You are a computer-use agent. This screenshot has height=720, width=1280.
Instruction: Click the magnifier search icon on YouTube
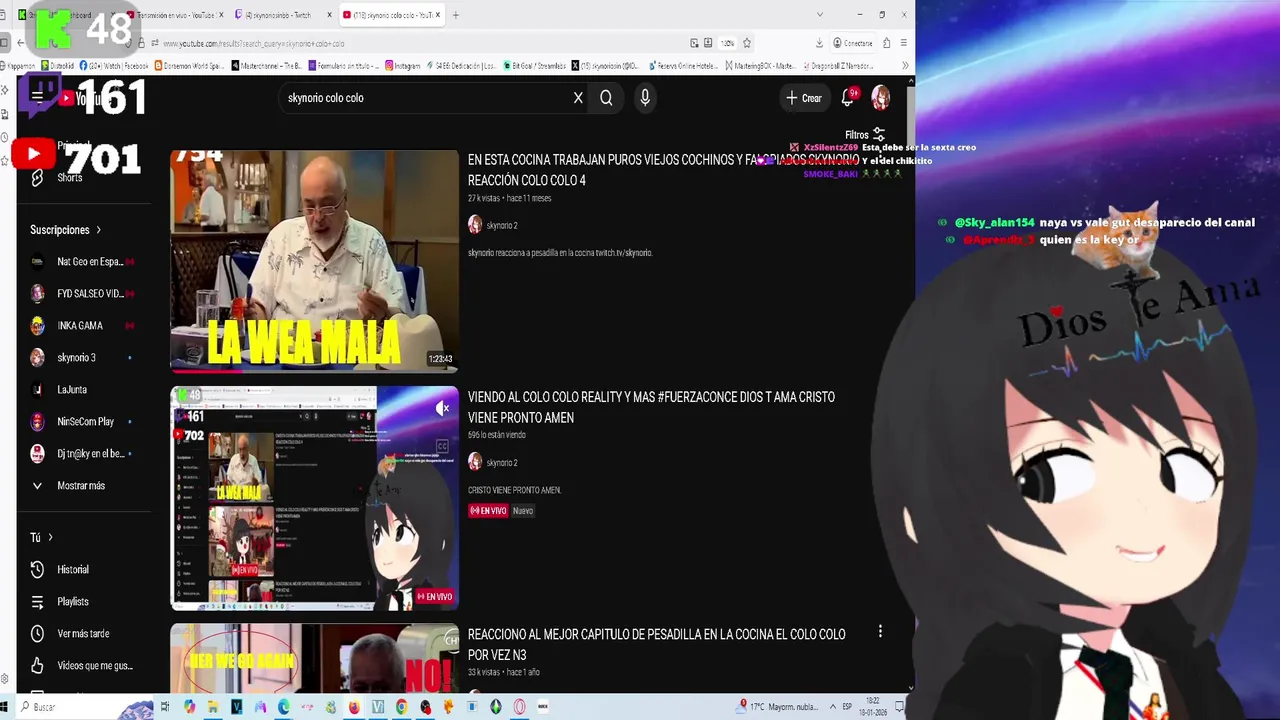click(x=606, y=98)
